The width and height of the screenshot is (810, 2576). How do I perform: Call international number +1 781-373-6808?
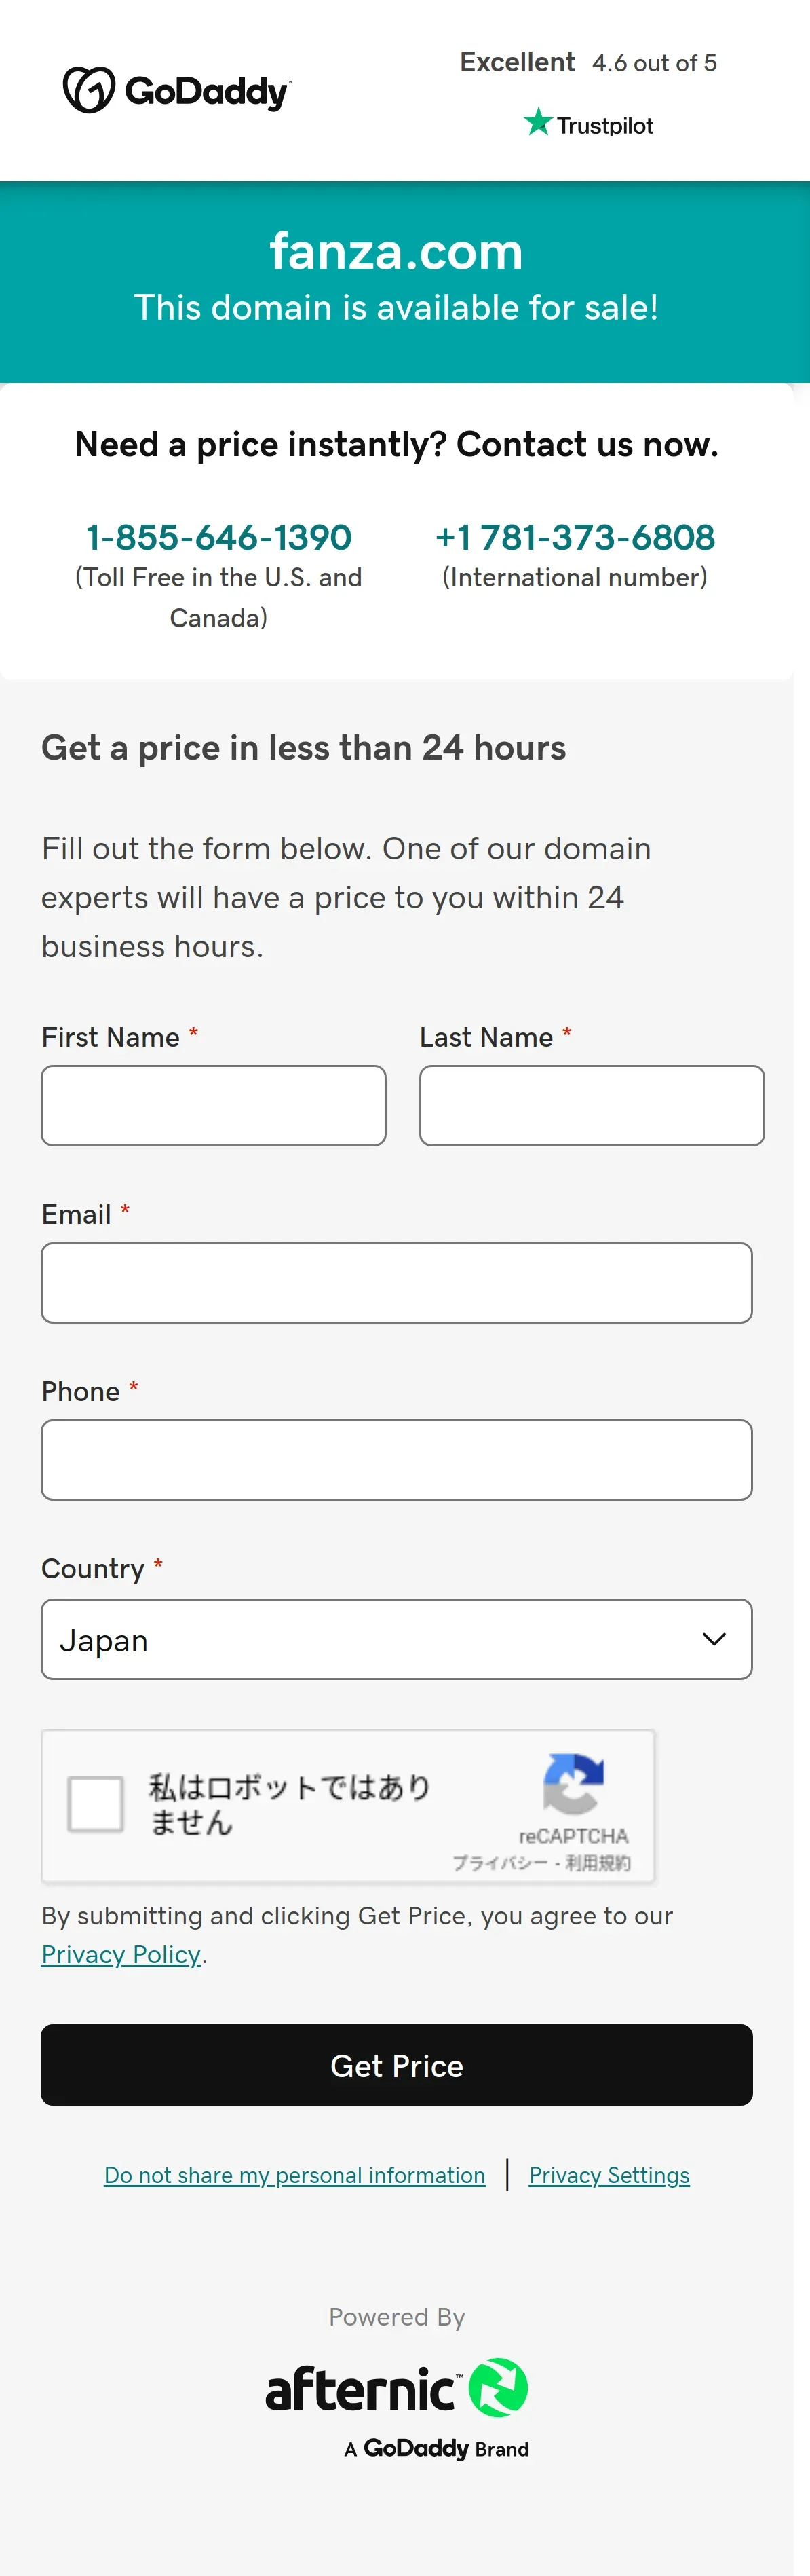click(575, 537)
